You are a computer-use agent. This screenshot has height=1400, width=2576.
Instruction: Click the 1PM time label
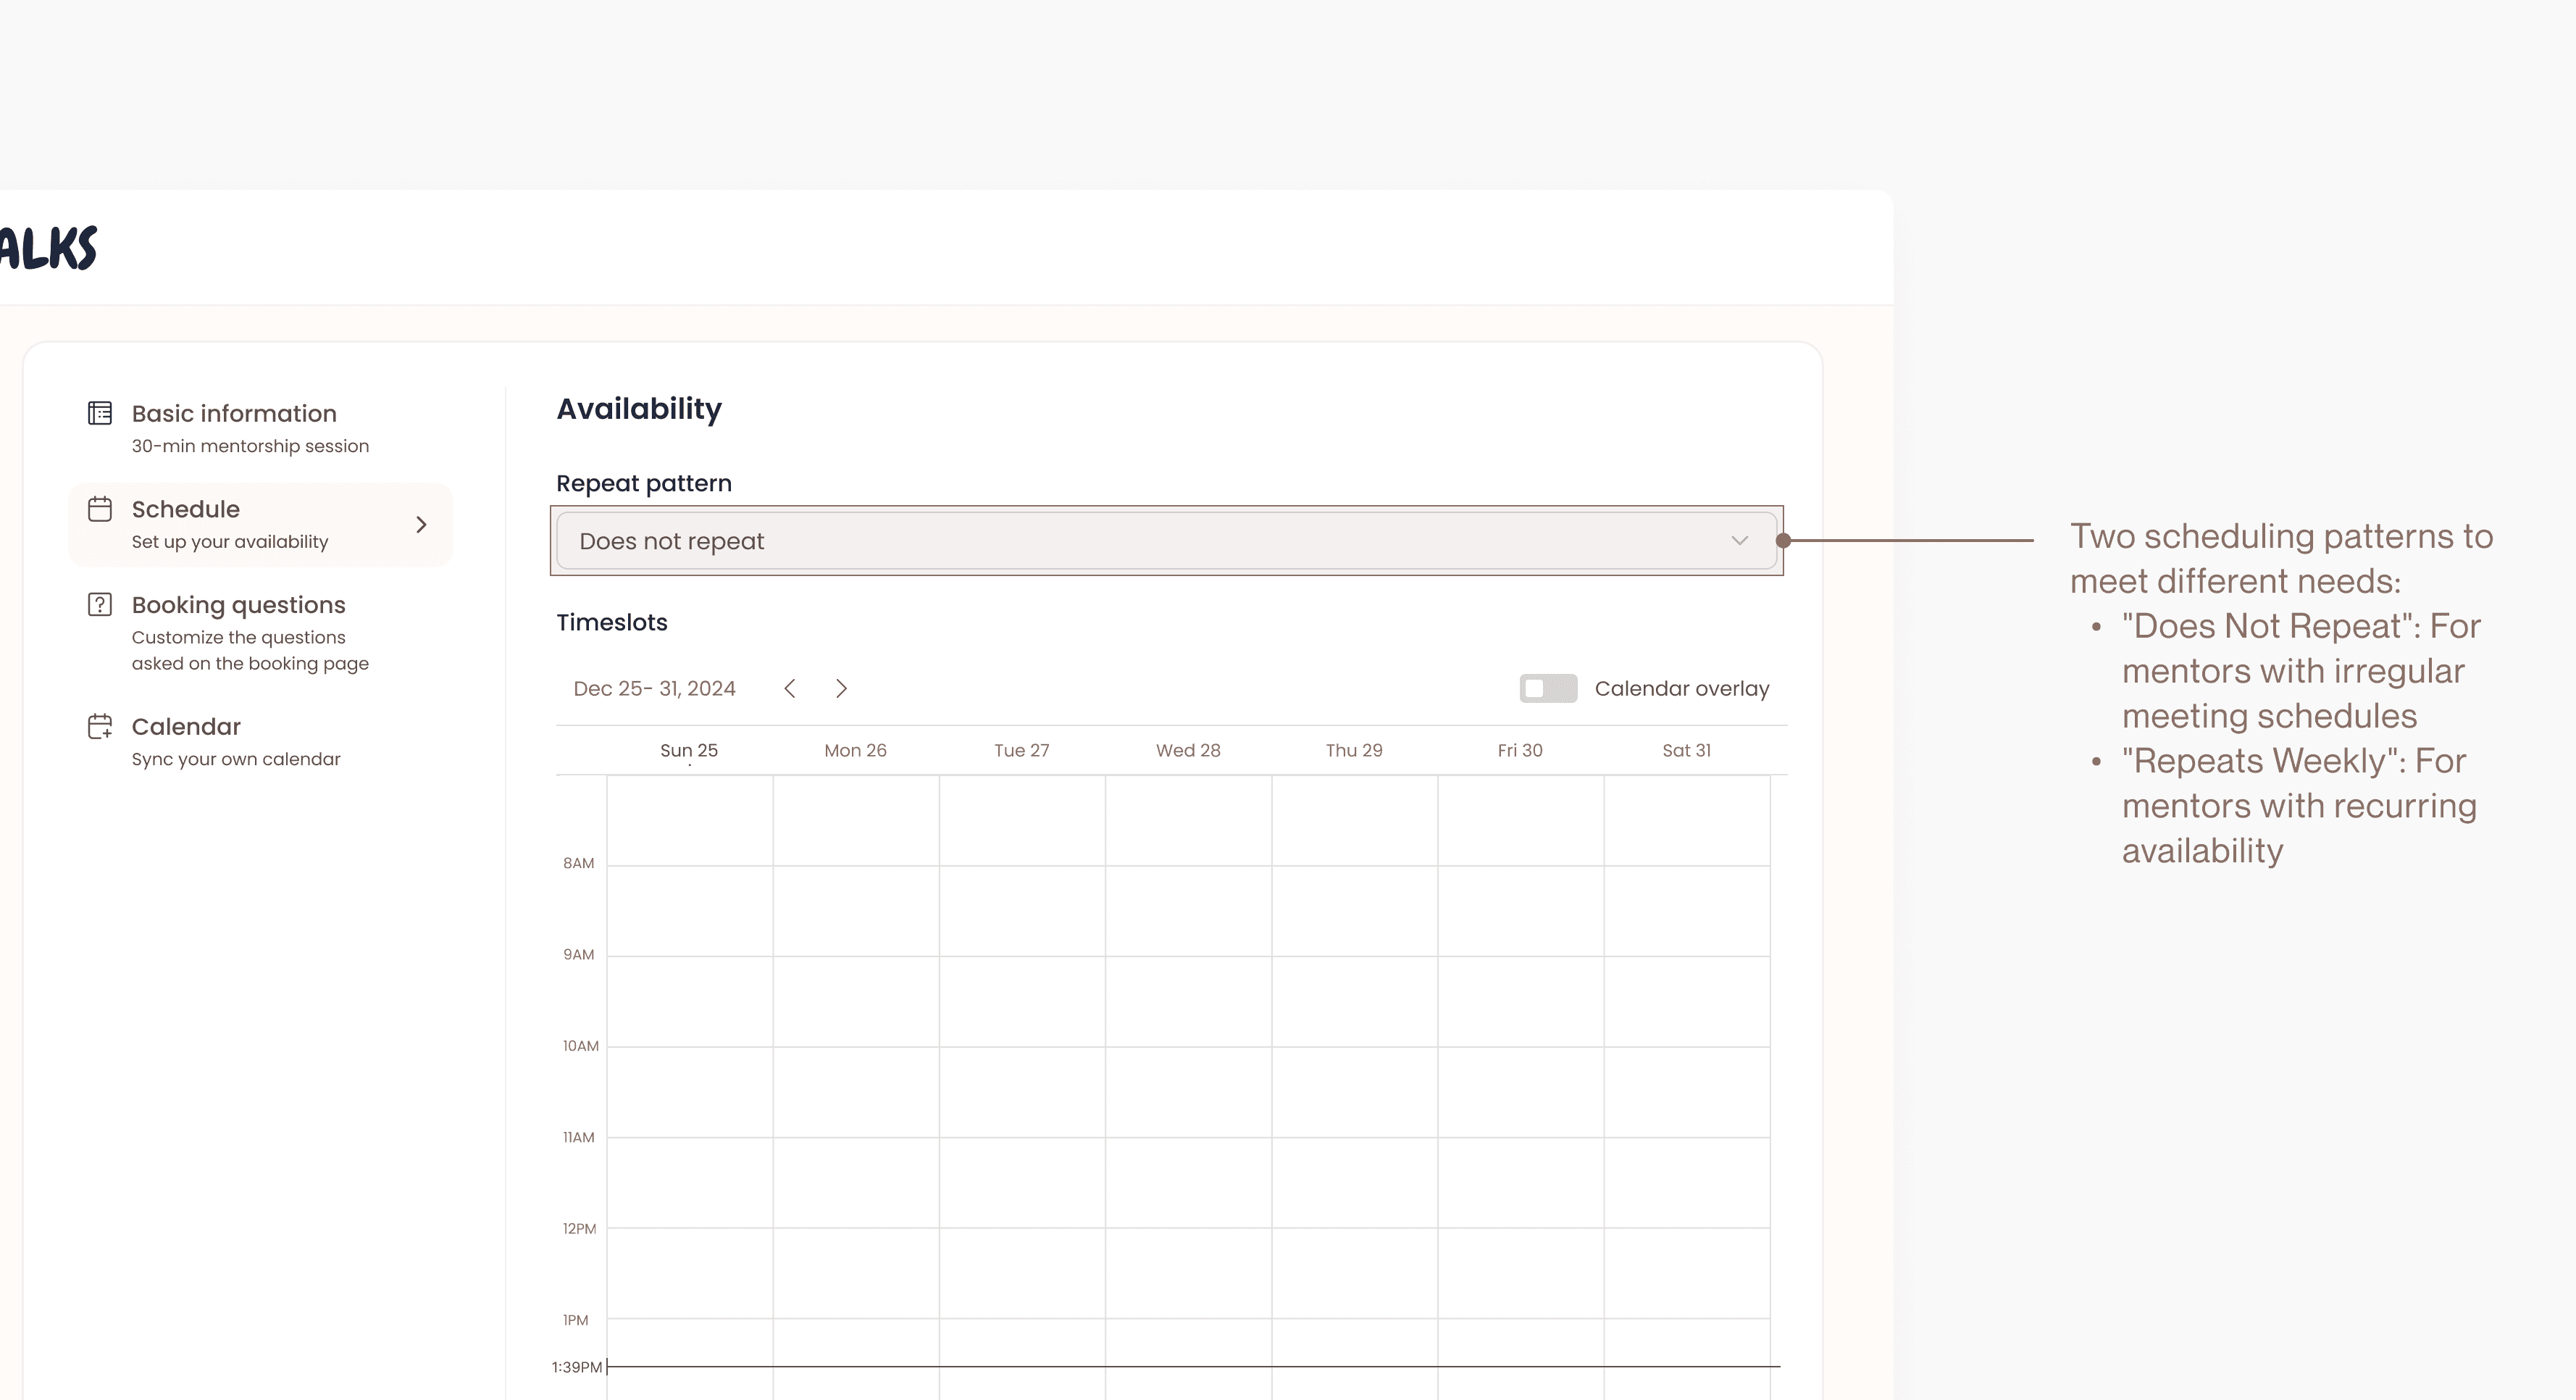(x=575, y=1320)
